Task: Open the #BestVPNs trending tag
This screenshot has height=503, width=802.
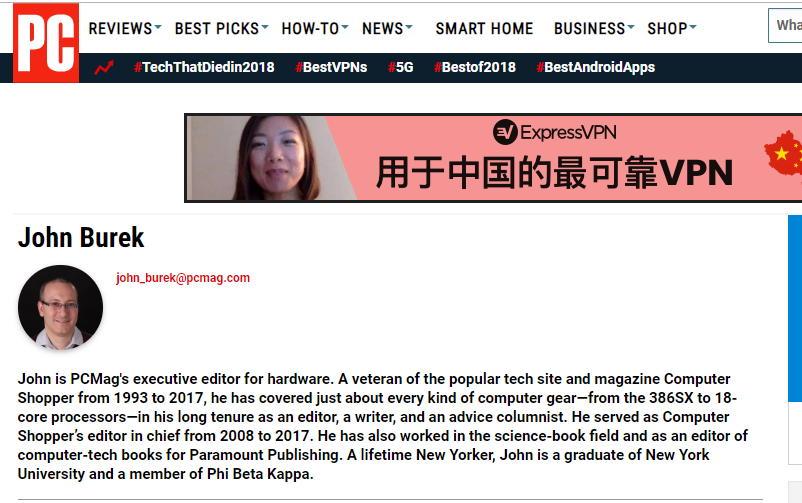Action: tap(331, 68)
